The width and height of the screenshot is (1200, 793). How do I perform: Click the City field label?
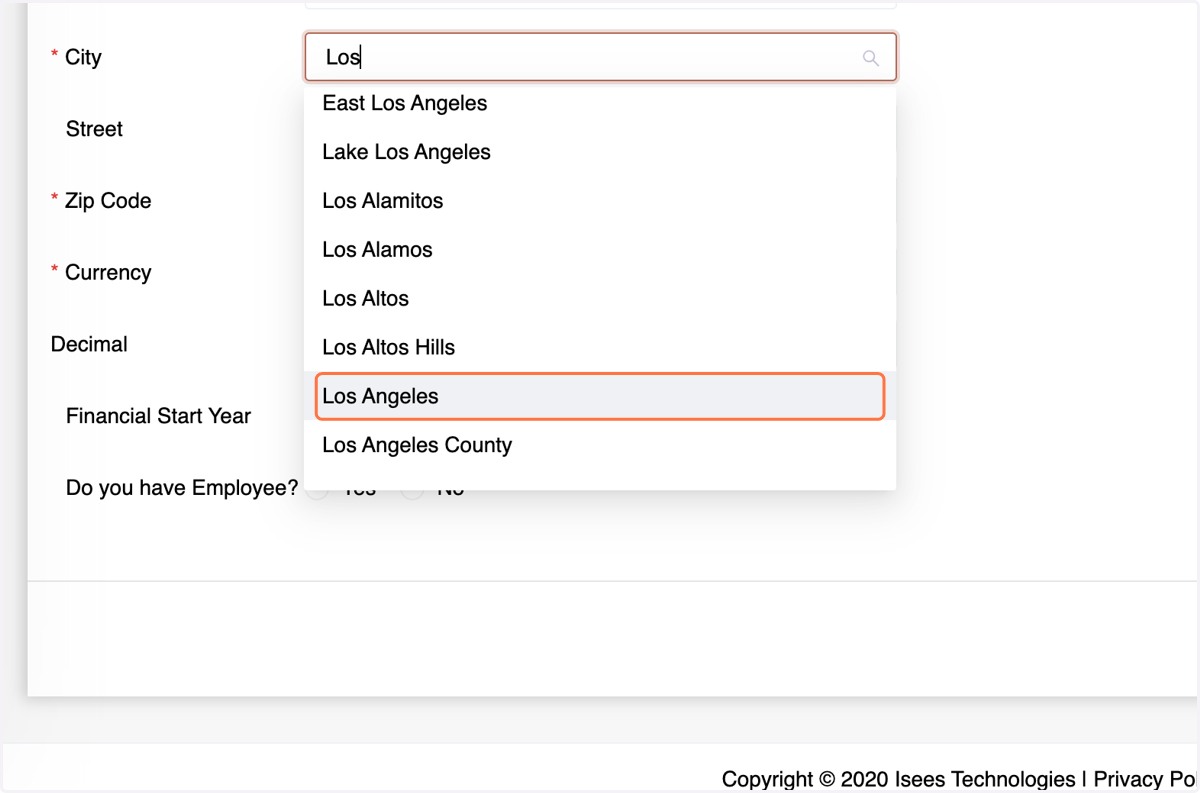tap(83, 57)
